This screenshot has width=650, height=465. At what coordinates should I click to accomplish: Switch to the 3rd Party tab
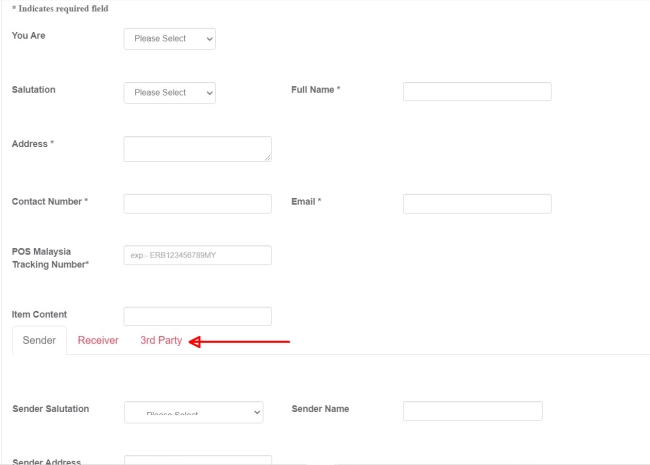coord(161,340)
